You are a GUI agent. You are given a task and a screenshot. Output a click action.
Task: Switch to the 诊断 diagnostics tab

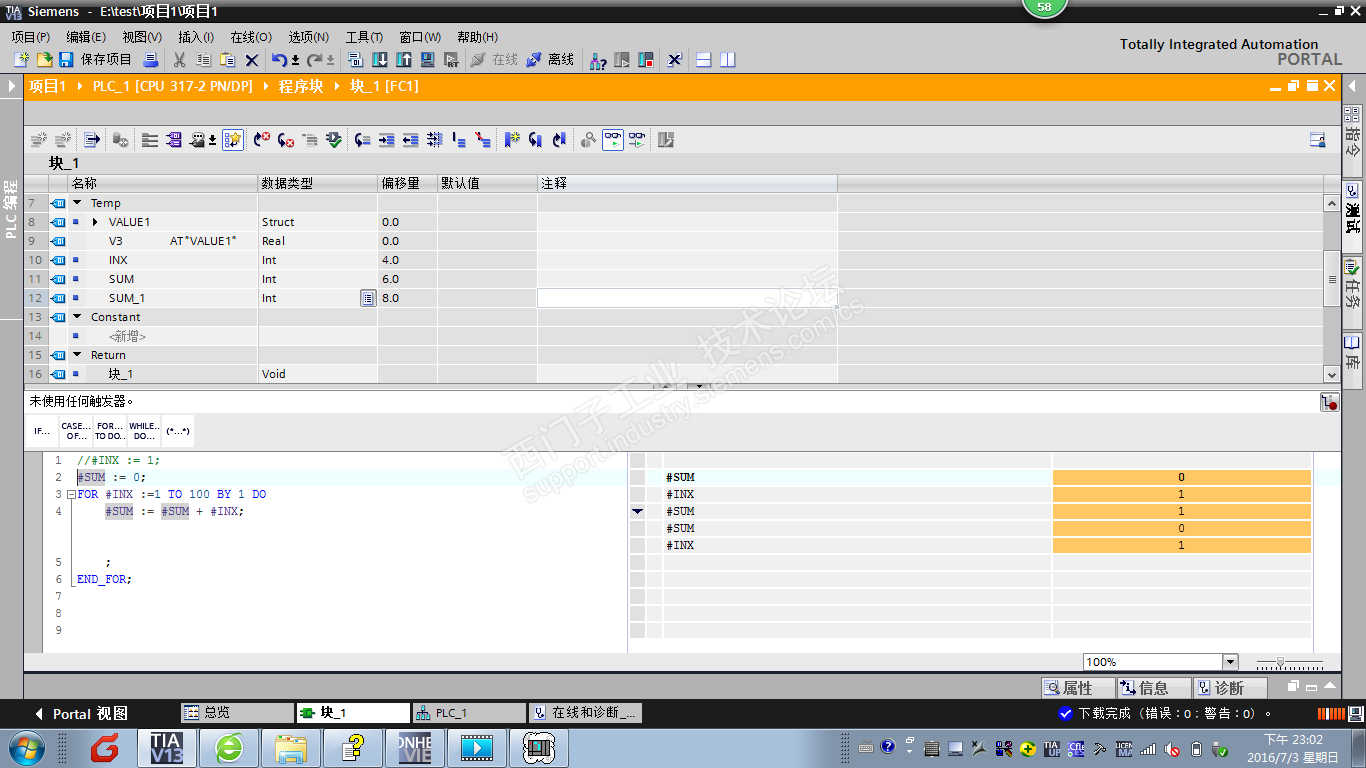(x=1229, y=688)
